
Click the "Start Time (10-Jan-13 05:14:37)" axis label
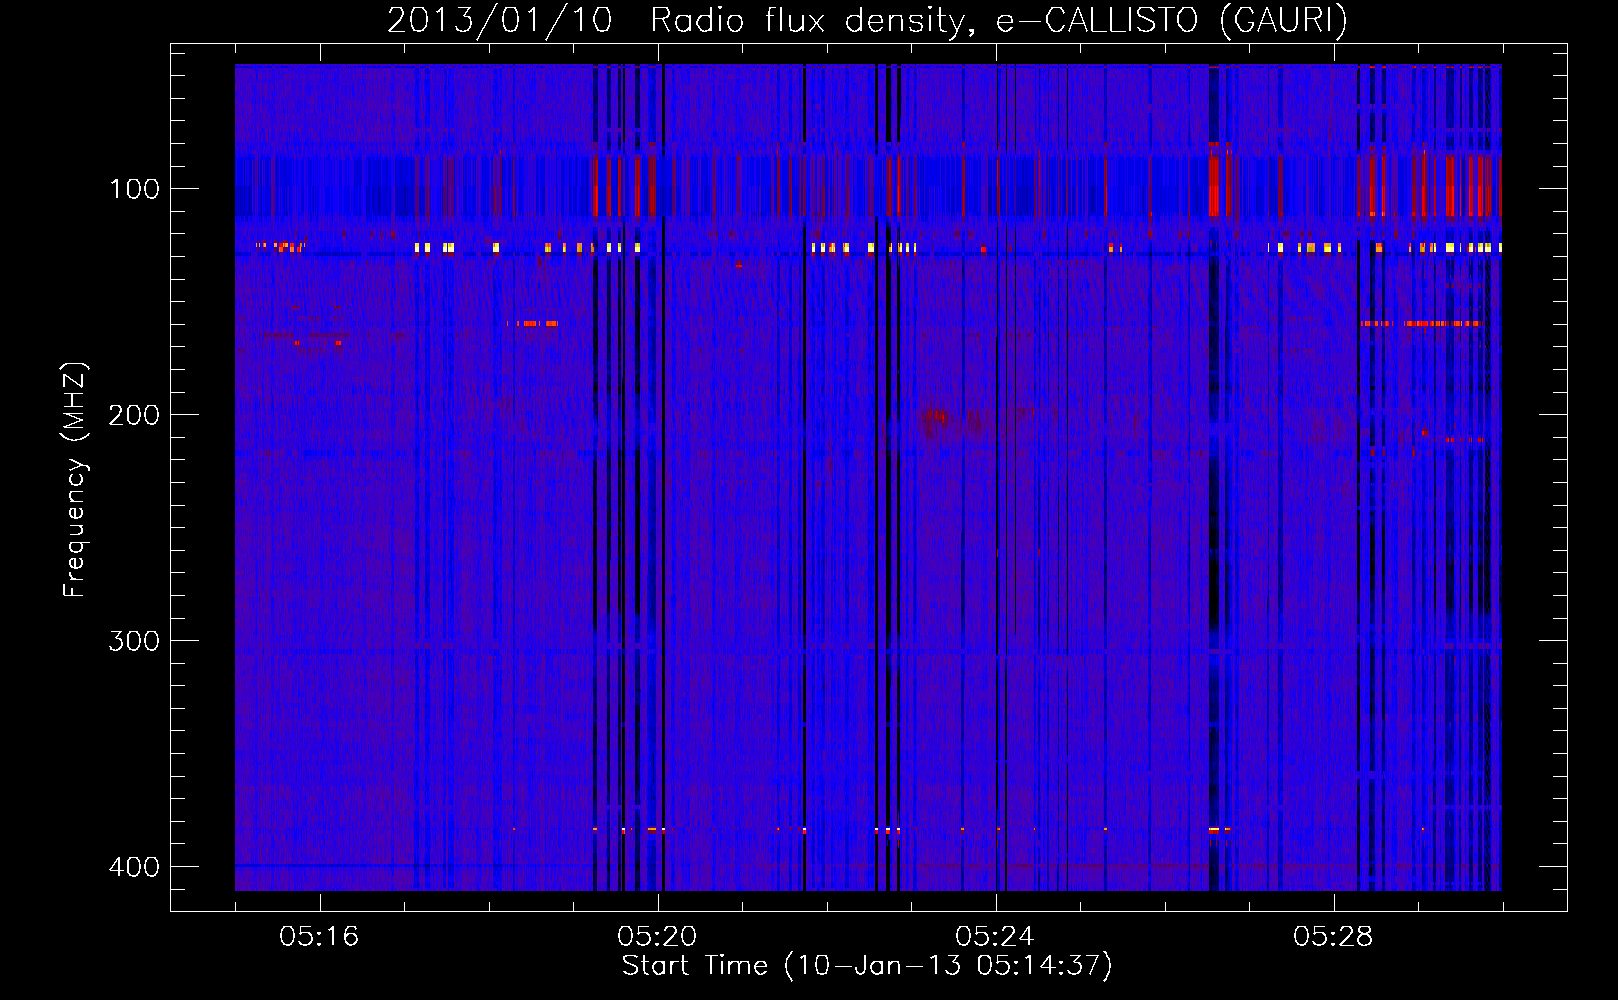[867, 966]
